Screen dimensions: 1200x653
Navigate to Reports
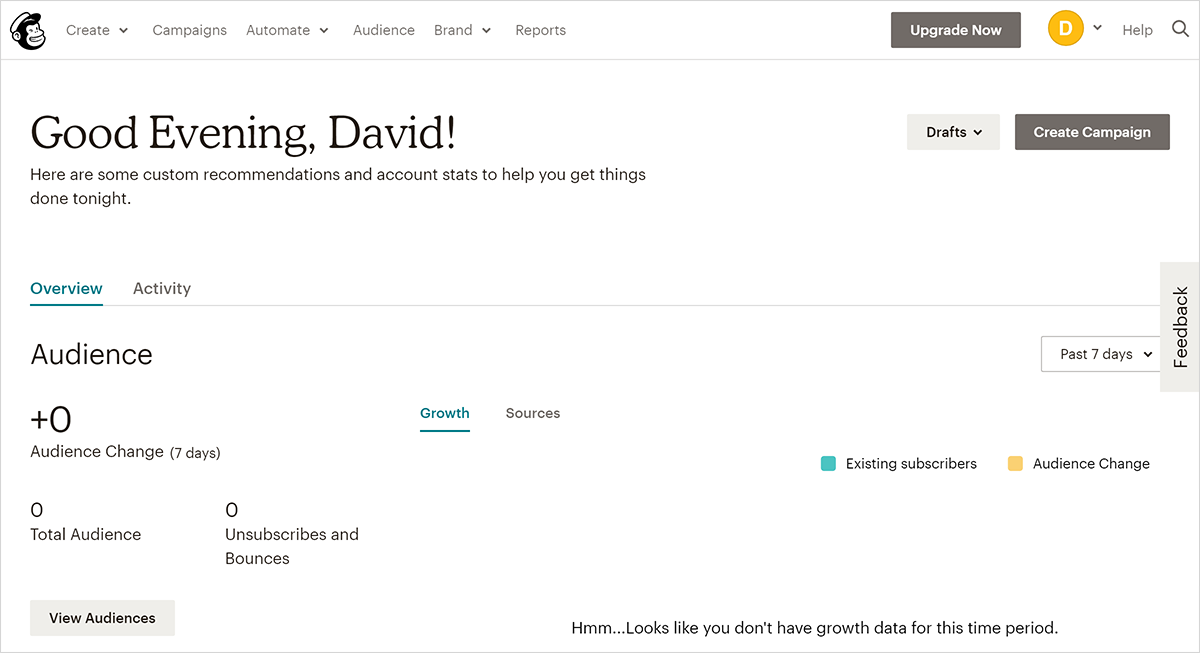tap(540, 30)
